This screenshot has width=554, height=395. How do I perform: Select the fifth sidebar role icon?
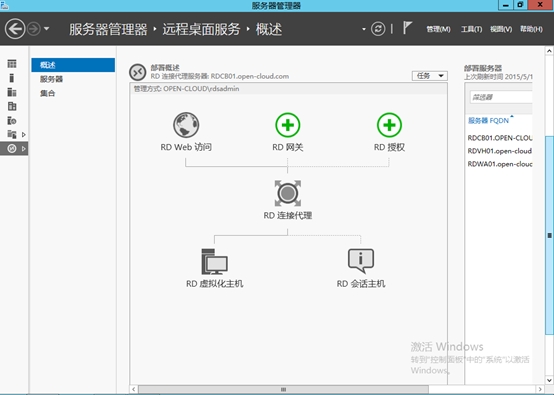click(x=12, y=120)
